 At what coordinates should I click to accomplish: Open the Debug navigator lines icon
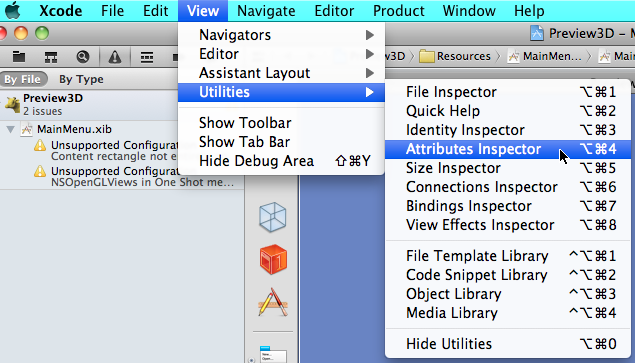pyautogui.click(x=147, y=57)
